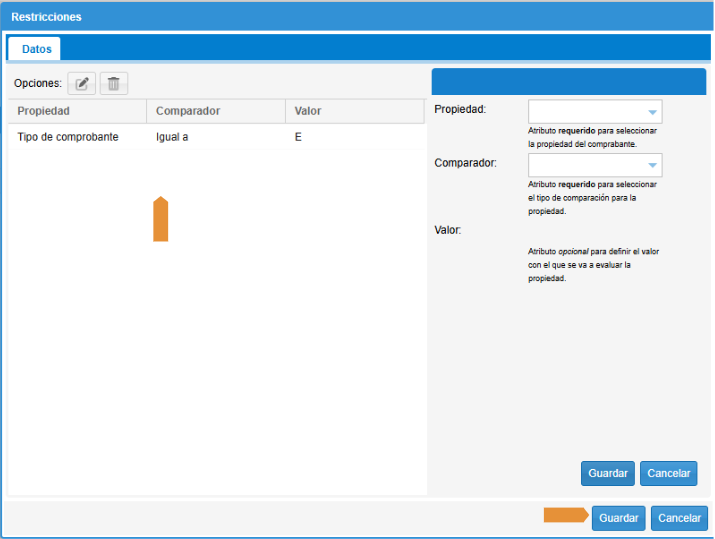Expand the Comparador dropdown arrow
Screen dimensions: 715x539
652,165
